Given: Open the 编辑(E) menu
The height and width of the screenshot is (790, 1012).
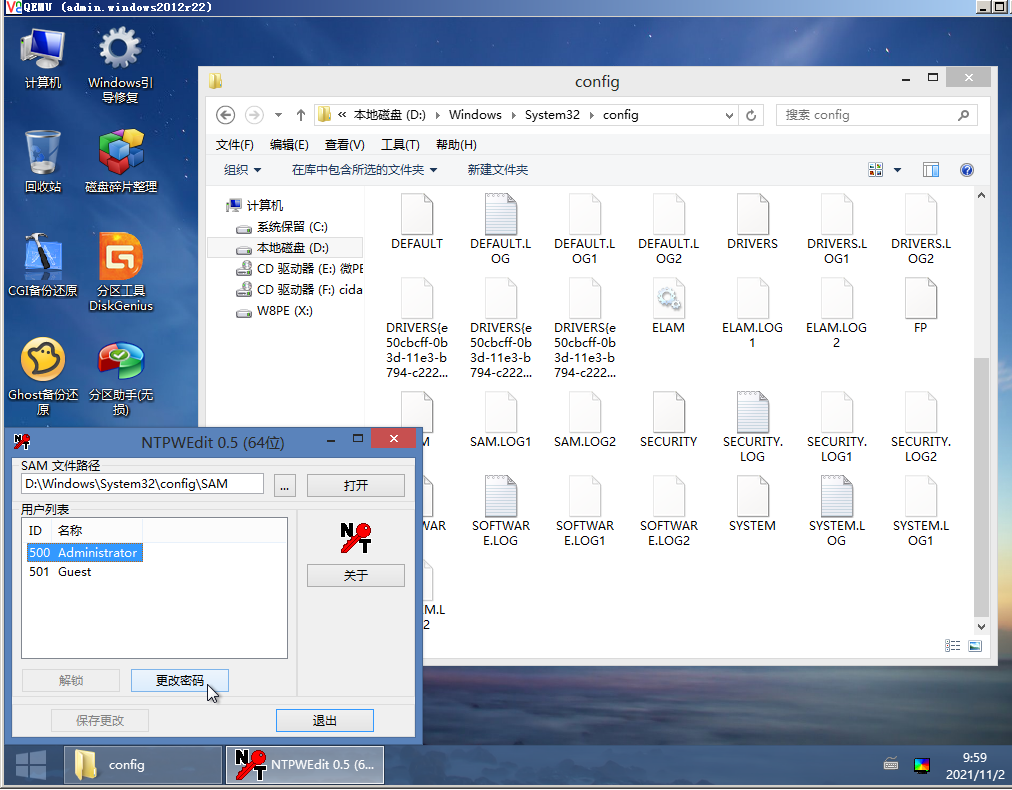Looking at the screenshot, I should [289, 145].
